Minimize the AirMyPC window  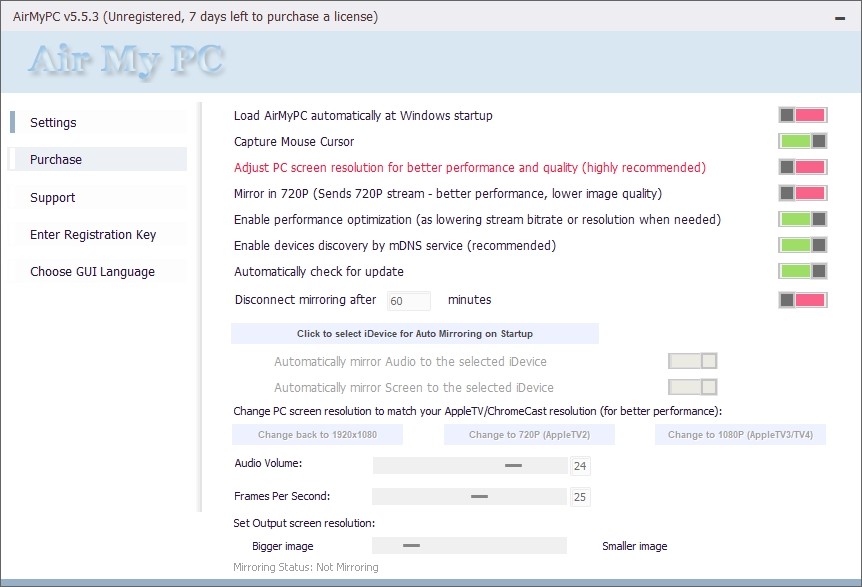coord(839,18)
